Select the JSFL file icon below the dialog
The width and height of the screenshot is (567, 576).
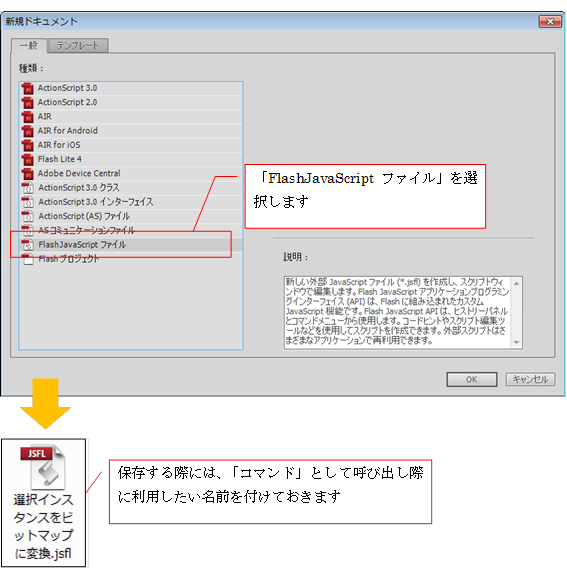tap(43, 467)
